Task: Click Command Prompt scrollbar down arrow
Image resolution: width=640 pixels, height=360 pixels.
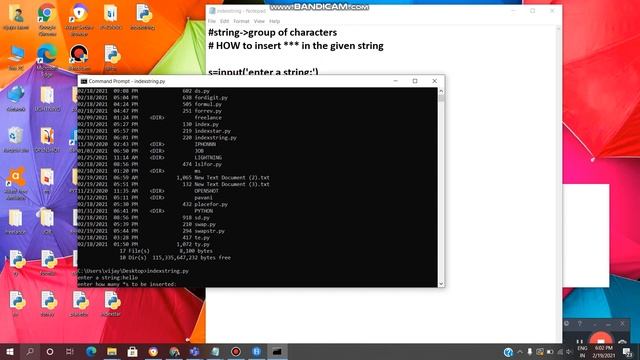Action: coord(441,284)
